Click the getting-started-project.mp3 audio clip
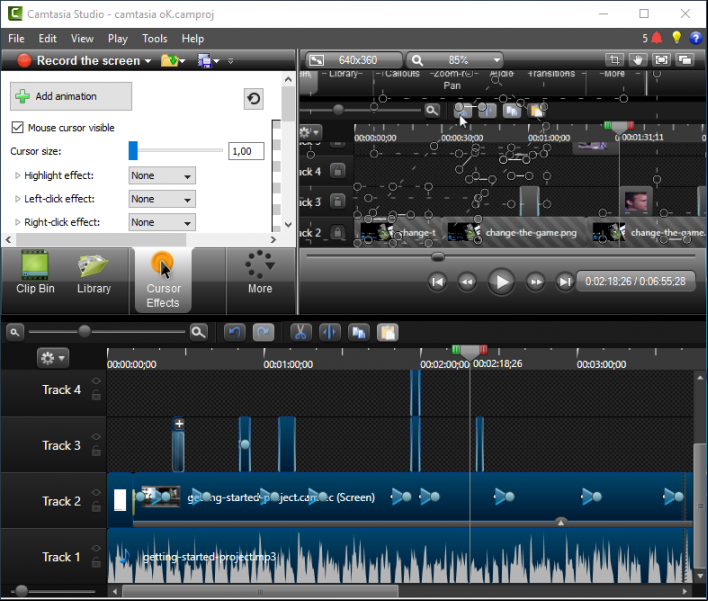708x601 pixels. [400, 557]
